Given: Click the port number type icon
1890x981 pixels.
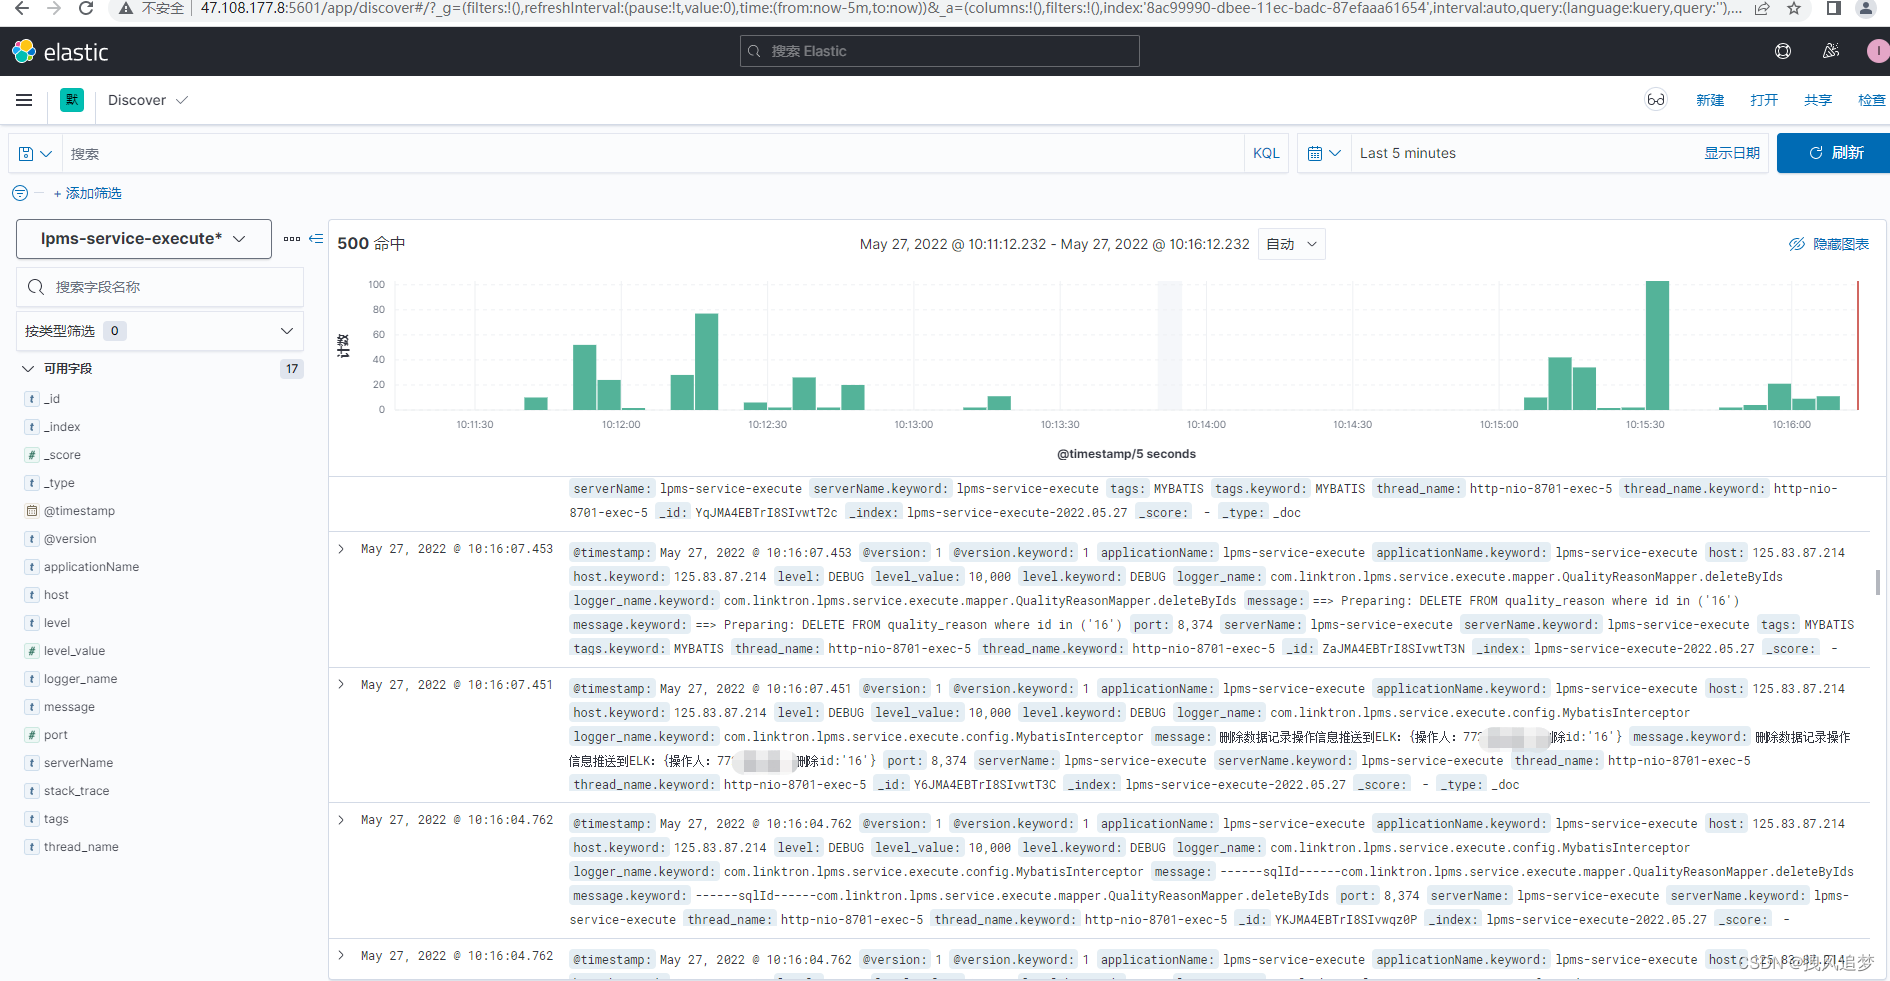Looking at the screenshot, I should tap(32, 735).
